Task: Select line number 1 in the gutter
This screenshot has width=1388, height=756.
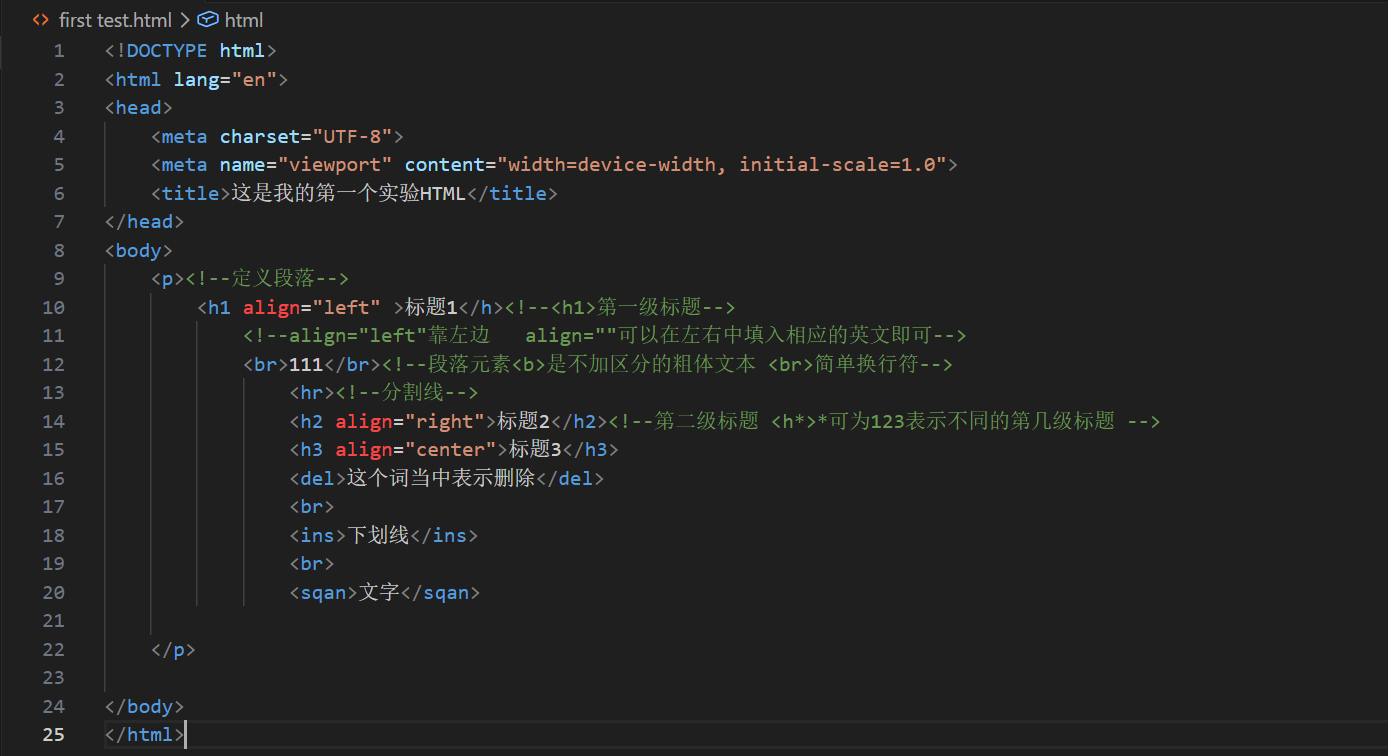Action: [x=59, y=51]
